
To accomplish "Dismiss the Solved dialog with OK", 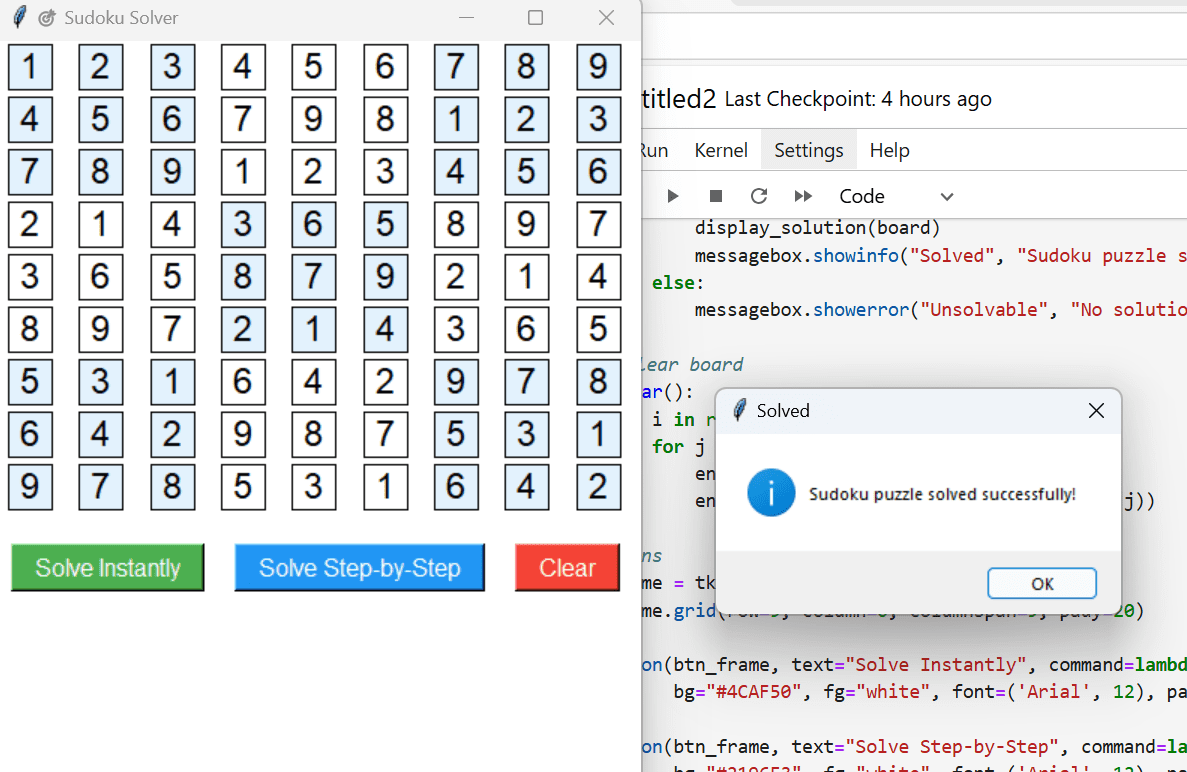I will tap(1042, 583).
